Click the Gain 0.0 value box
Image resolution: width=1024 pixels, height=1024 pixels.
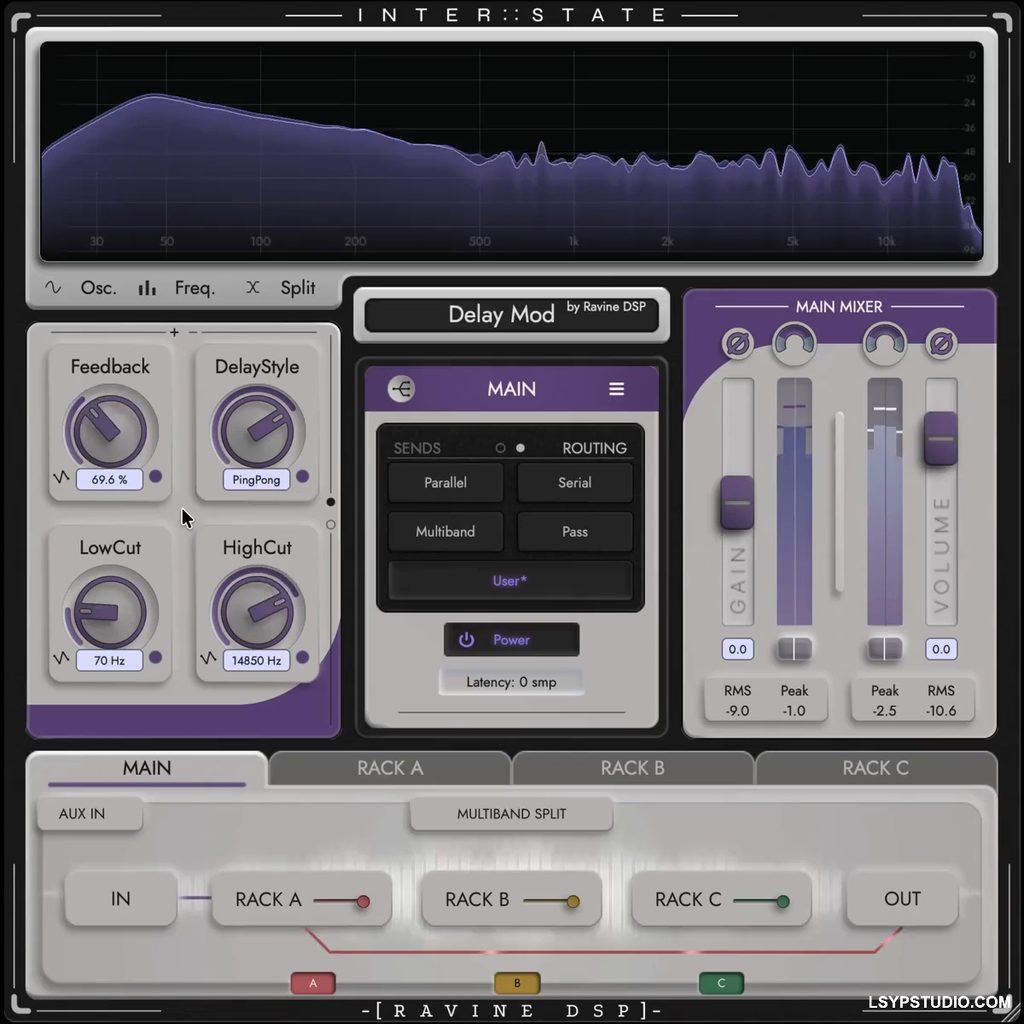(737, 649)
